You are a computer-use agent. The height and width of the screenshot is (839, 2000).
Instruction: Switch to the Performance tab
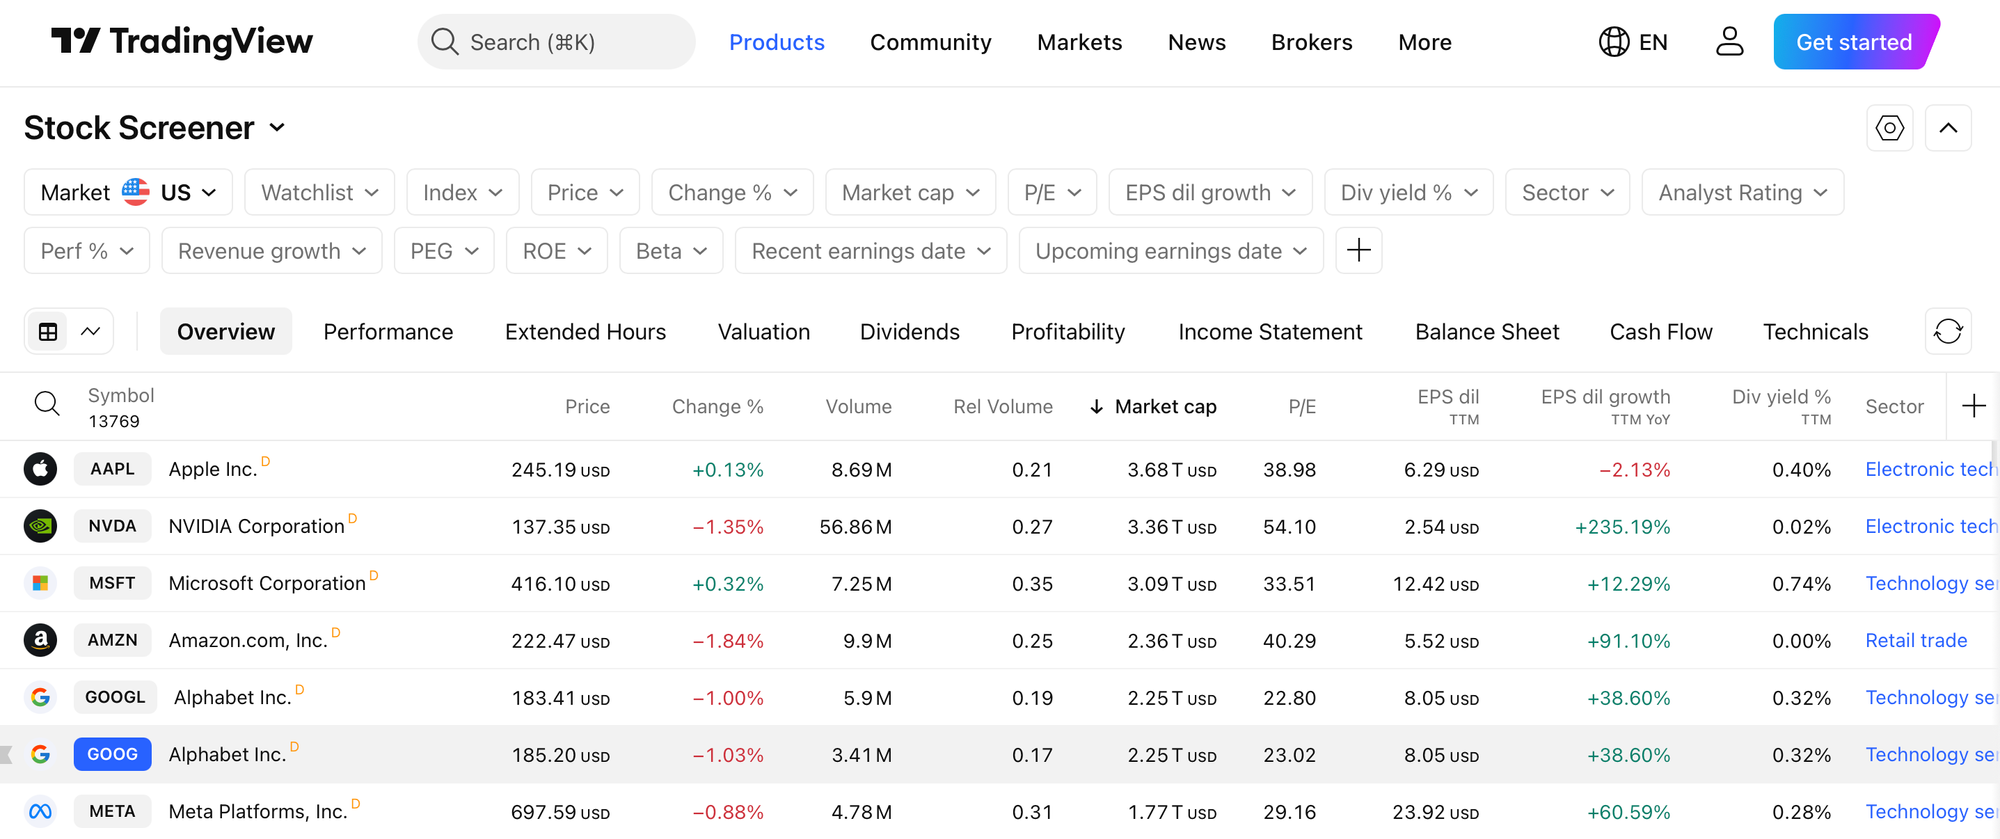(x=388, y=331)
